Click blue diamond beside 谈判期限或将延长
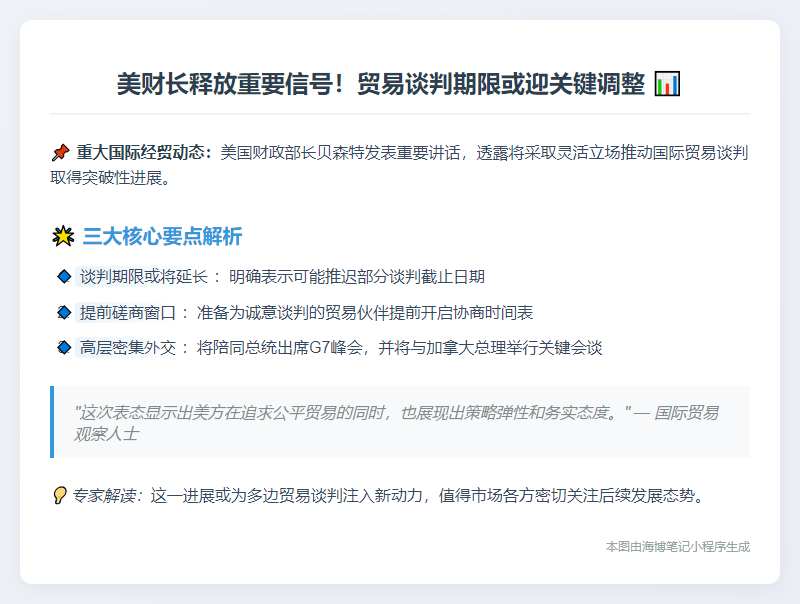The width and height of the screenshot is (800, 604). coord(64,276)
